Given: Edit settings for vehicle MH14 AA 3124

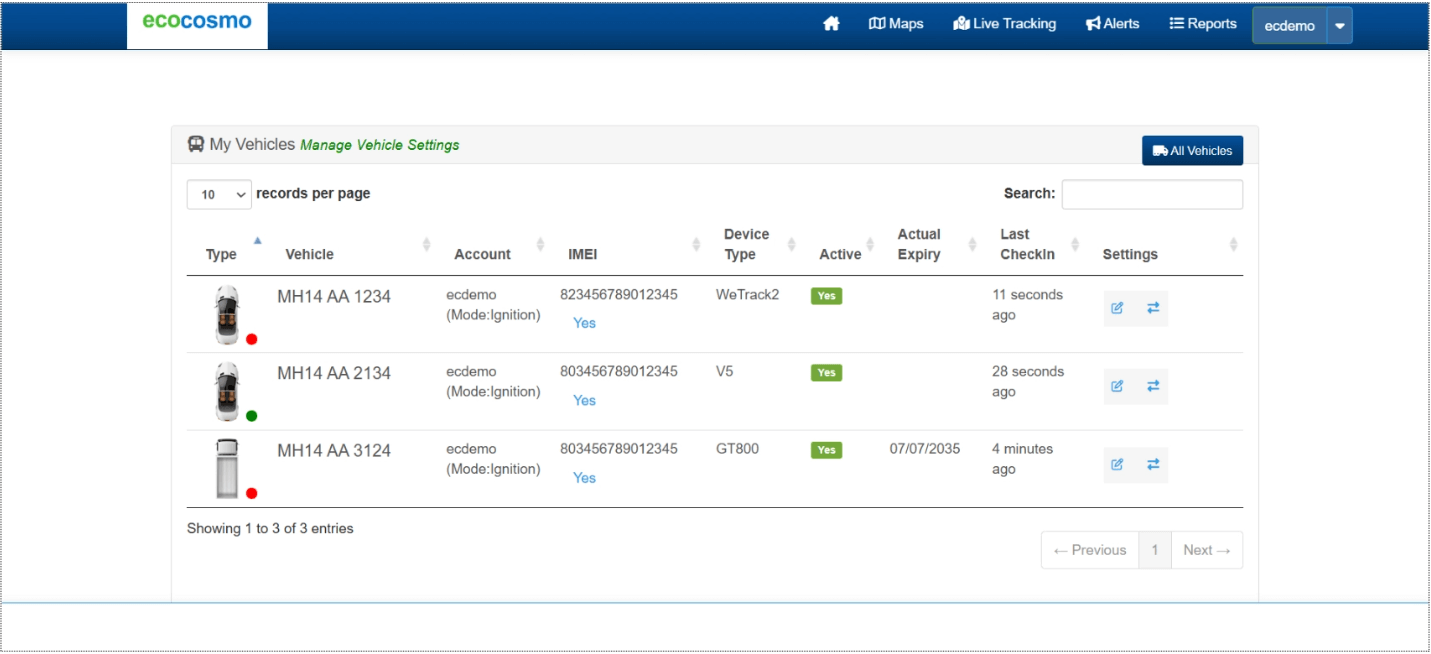Looking at the screenshot, I should 1117,464.
